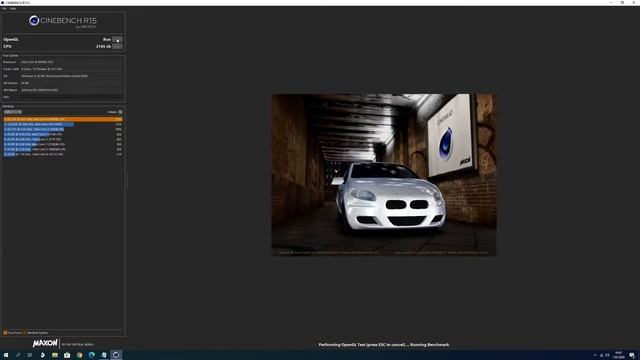Open Task View from the taskbar

click(x=30, y=355)
